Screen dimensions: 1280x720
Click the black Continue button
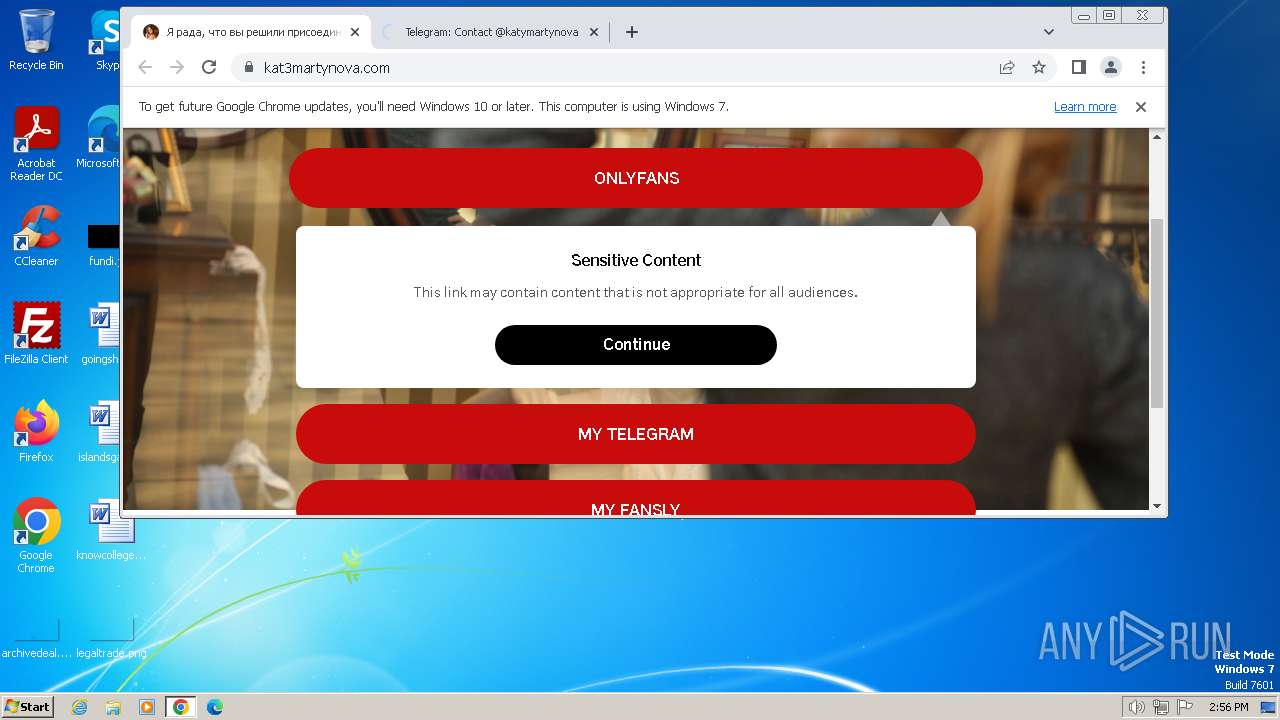pos(636,344)
